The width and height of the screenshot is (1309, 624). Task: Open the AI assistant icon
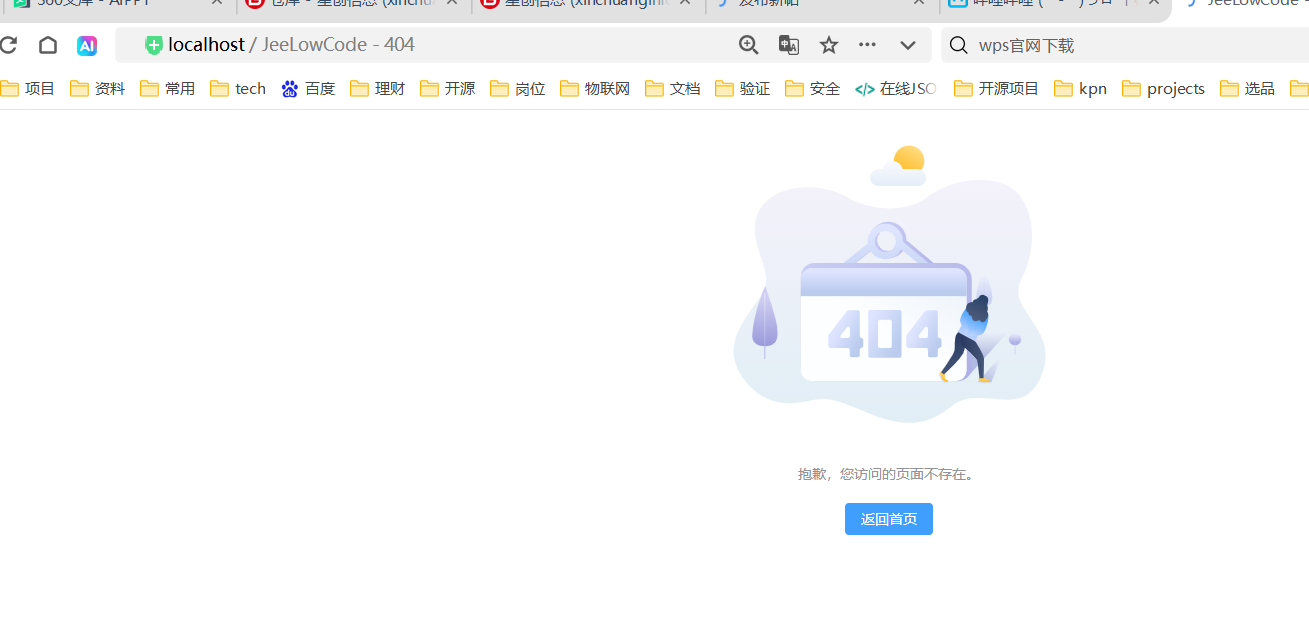[87, 45]
